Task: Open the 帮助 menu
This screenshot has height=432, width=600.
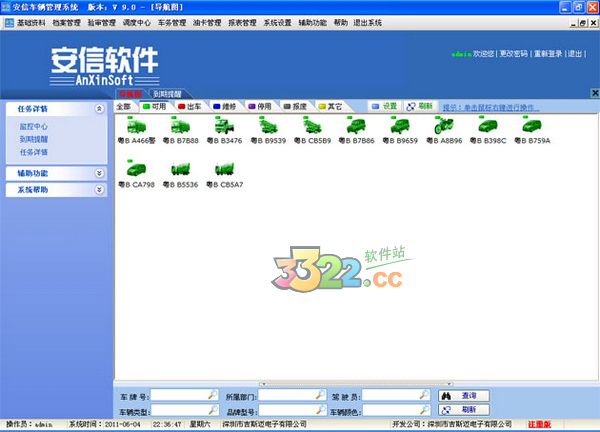Action: pos(341,23)
